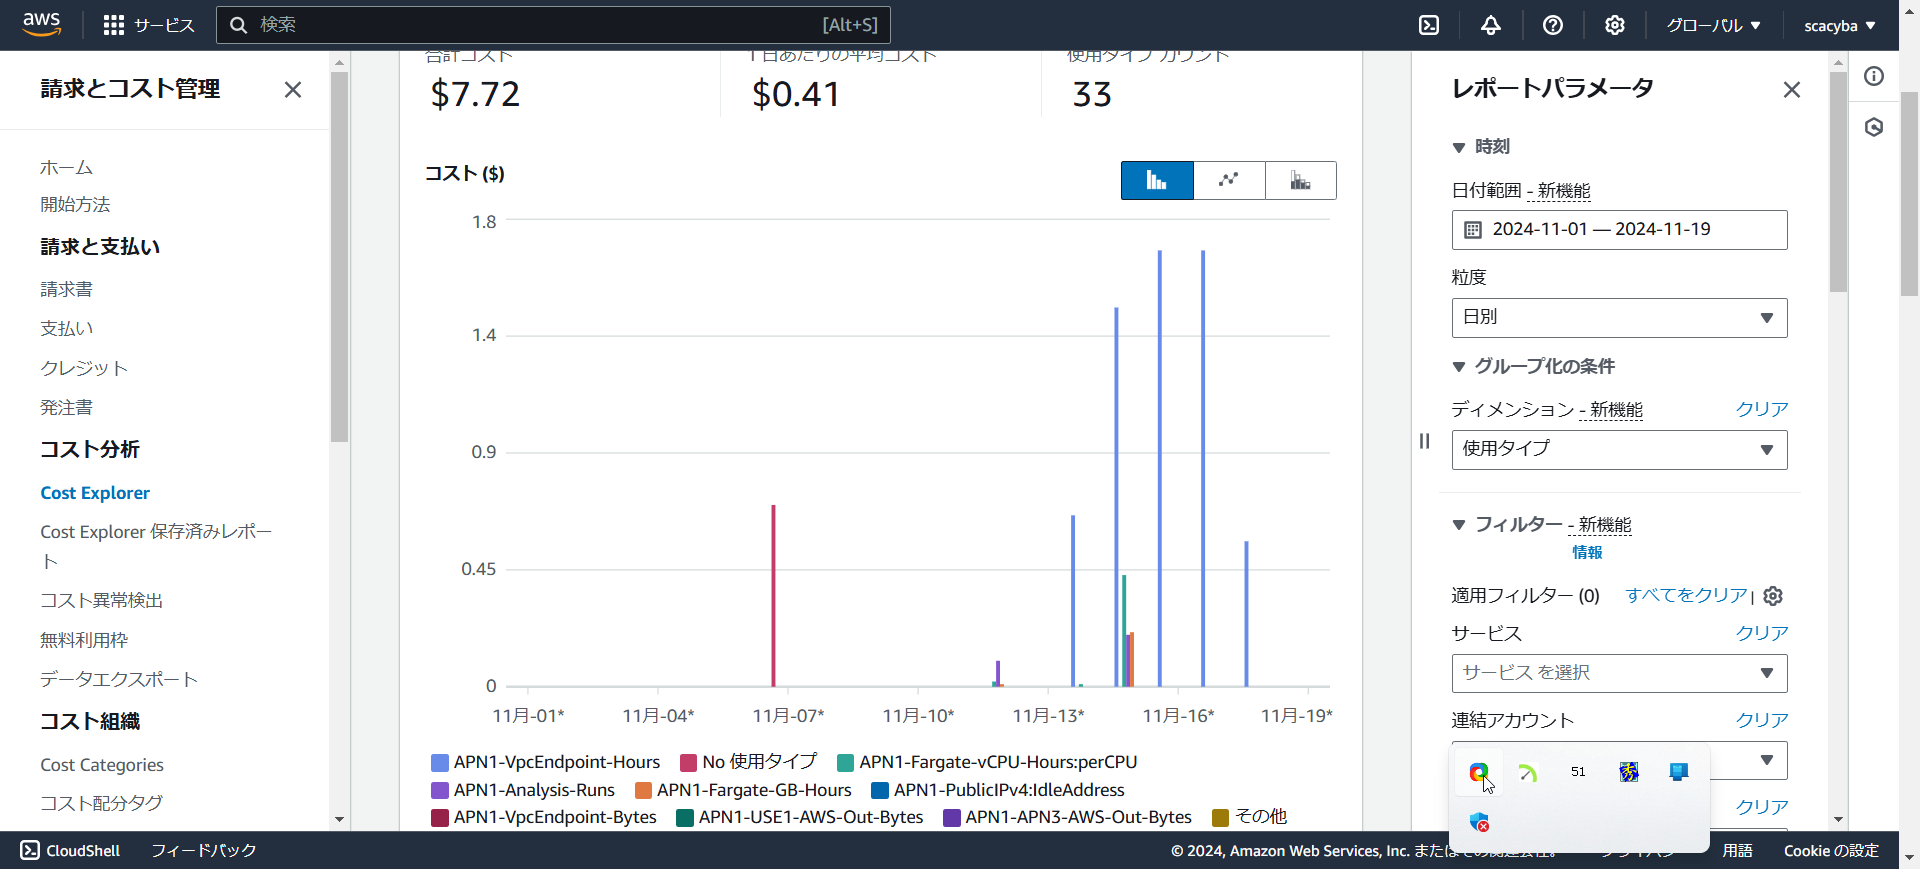Click CloudShell in the bottom bar
The height and width of the screenshot is (869, 1920).
coord(71,850)
